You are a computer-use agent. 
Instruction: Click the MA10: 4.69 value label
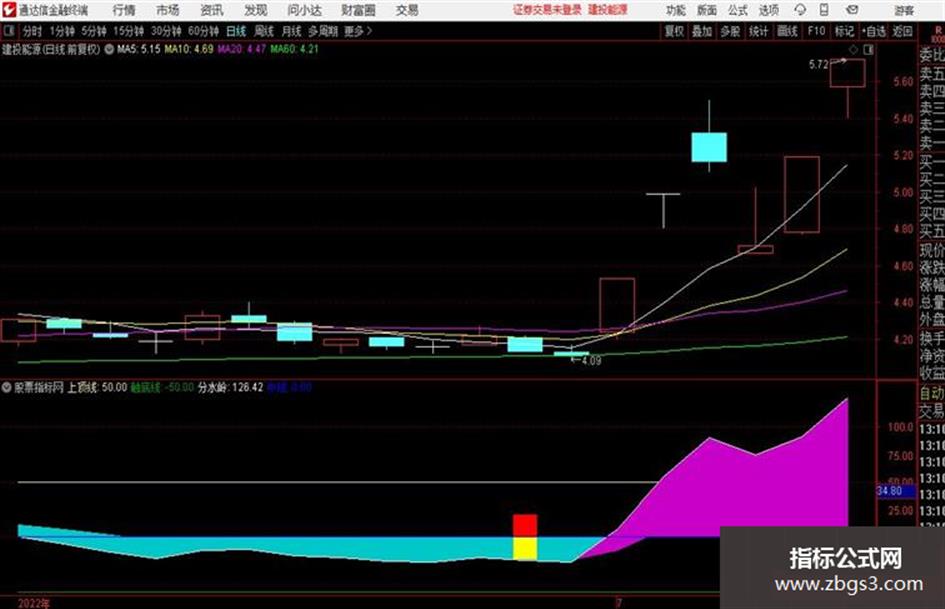click(189, 49)
